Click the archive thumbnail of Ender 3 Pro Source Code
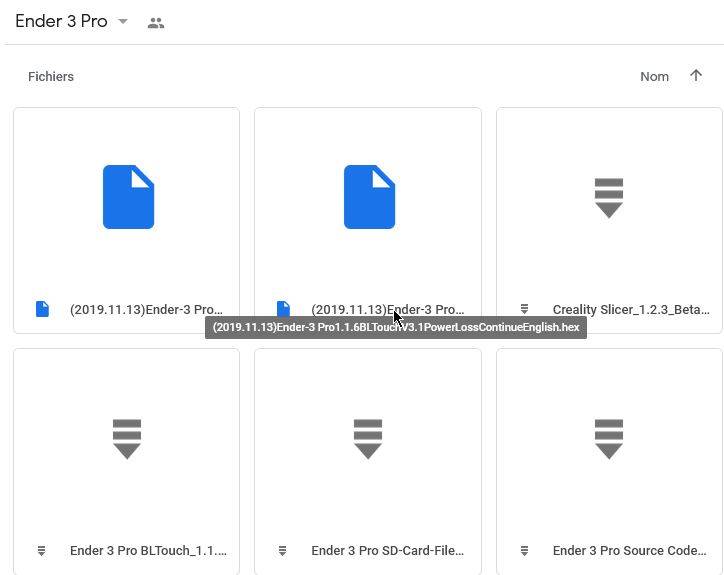724x575 pixels. [609, 439]
